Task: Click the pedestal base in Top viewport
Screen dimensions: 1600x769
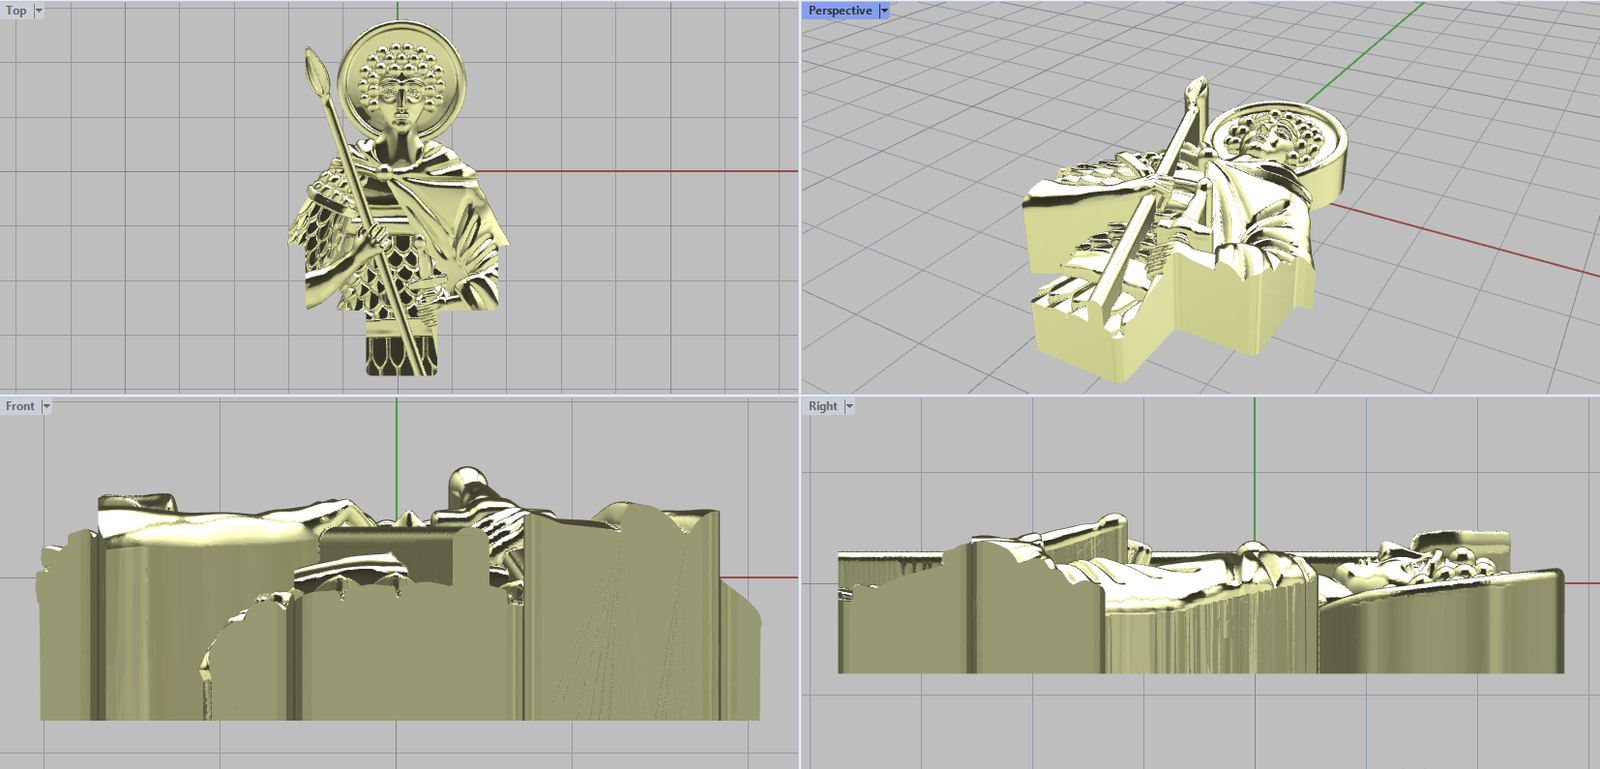Action: (400, 356)
